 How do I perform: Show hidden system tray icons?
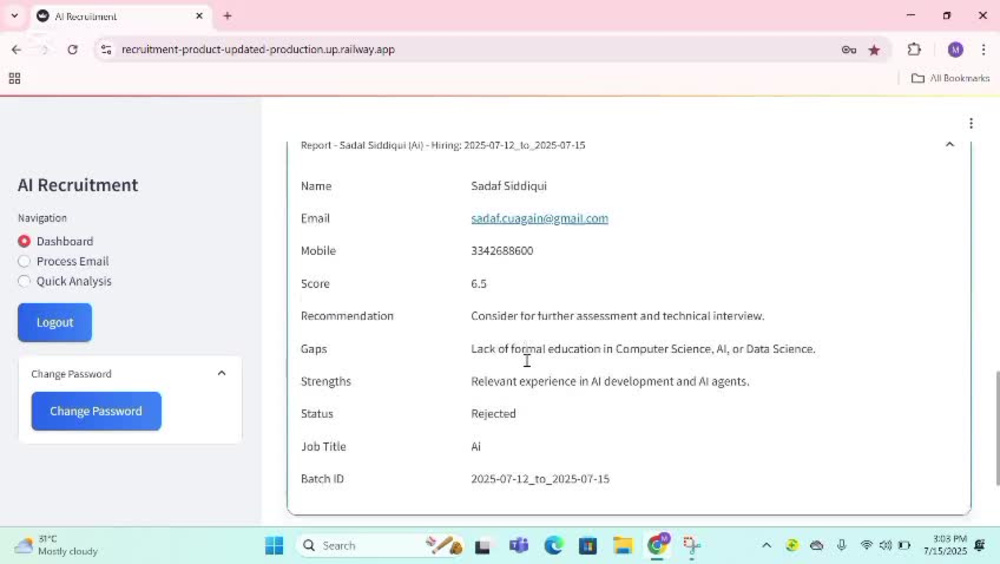tap(767, 545)
